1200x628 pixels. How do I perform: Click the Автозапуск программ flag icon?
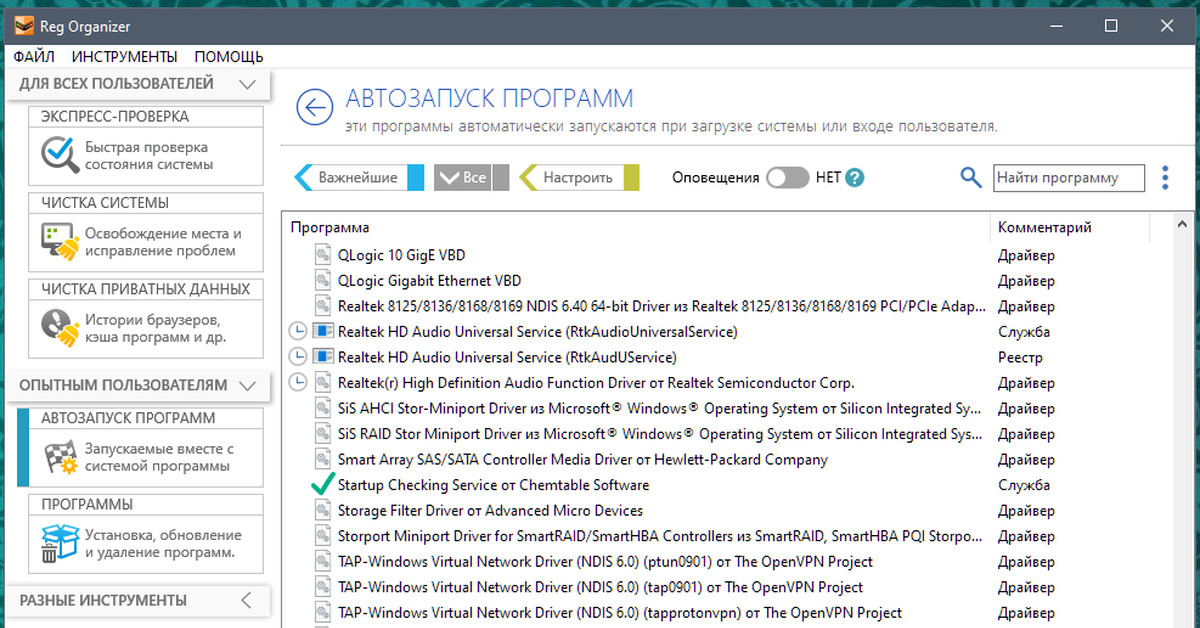(x=60, y=457)
